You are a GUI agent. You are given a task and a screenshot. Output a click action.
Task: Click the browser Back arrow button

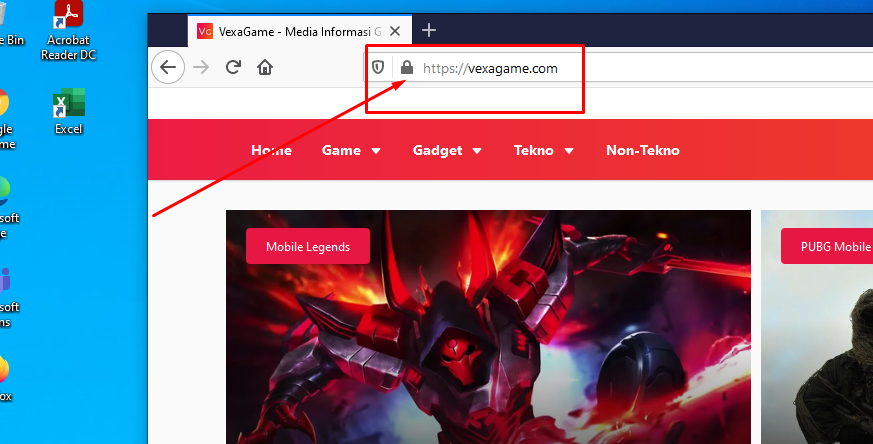tap(167, 68)
